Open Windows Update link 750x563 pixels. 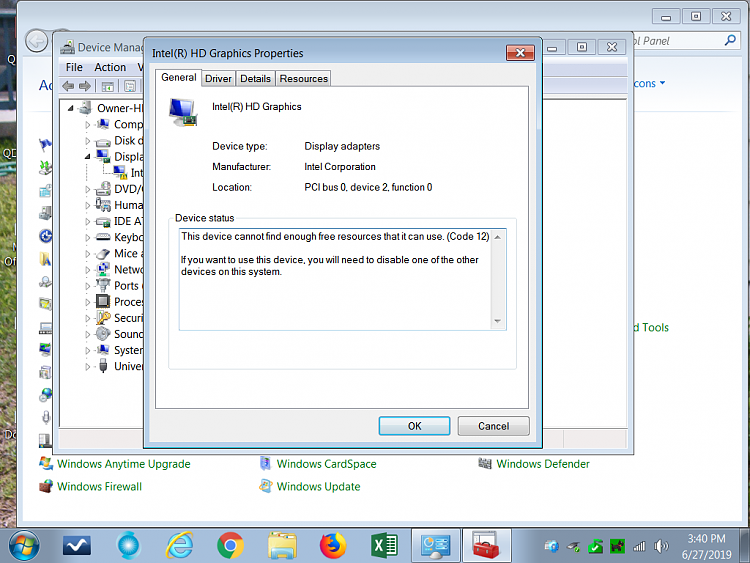[x=319, y=486]
